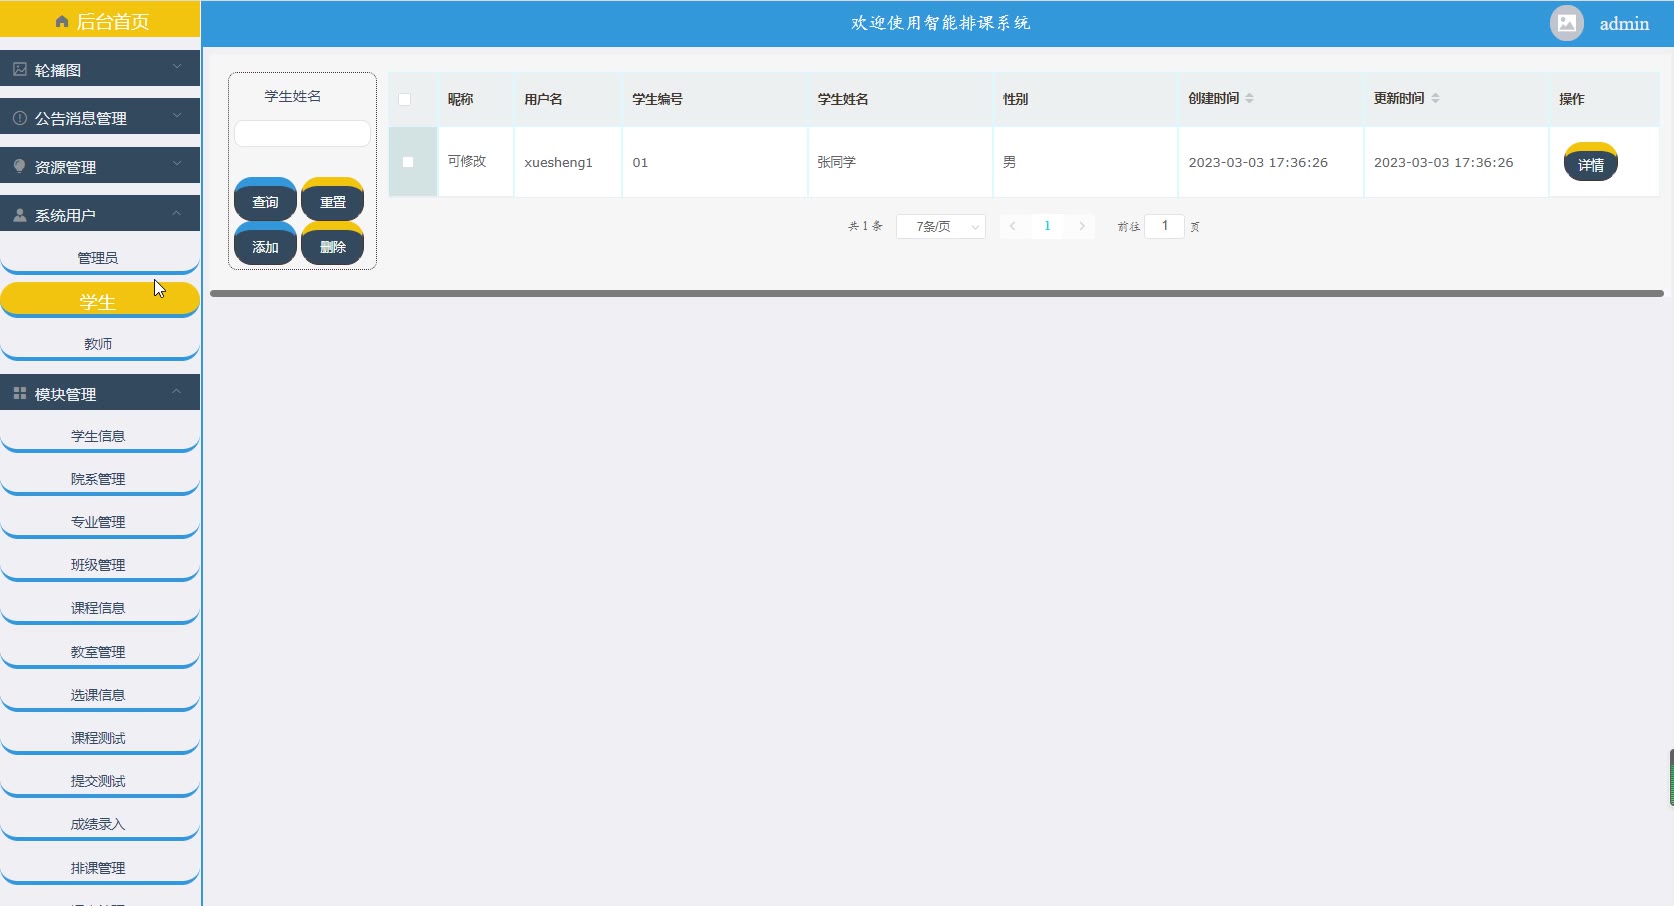Screen dimensions: 1674x906
Task: Click the username cell xuesheng1
Action: pos(558,162)
